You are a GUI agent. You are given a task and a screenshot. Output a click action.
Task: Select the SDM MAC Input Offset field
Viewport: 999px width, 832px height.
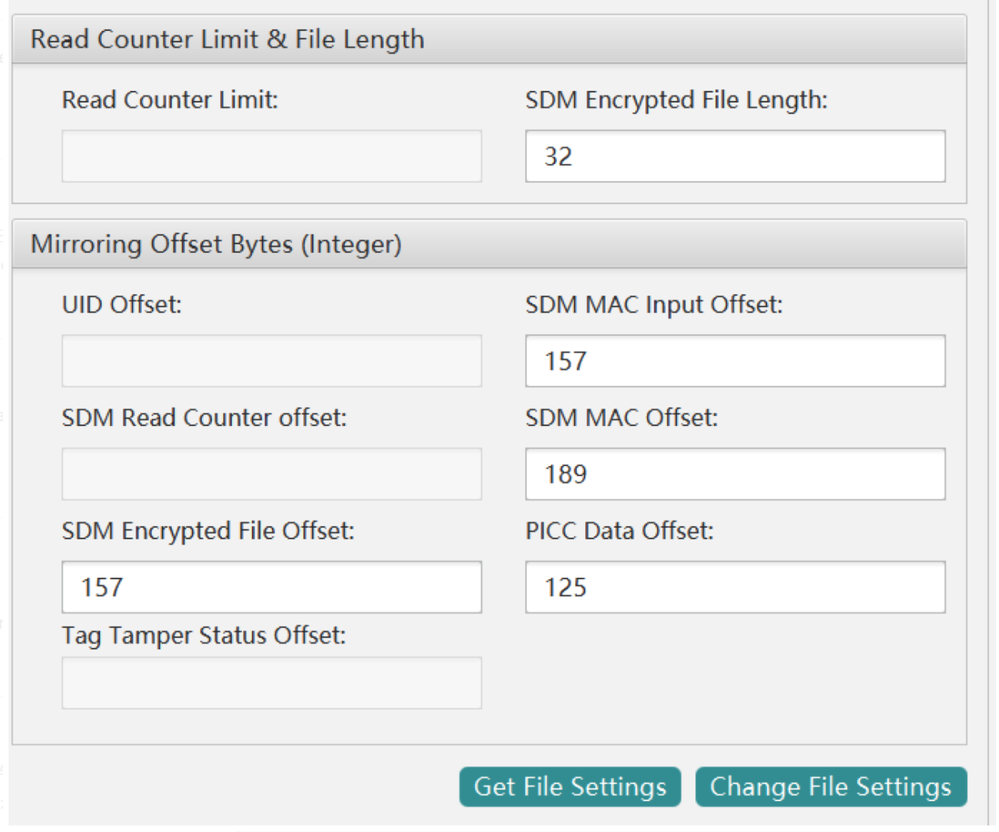735,361
